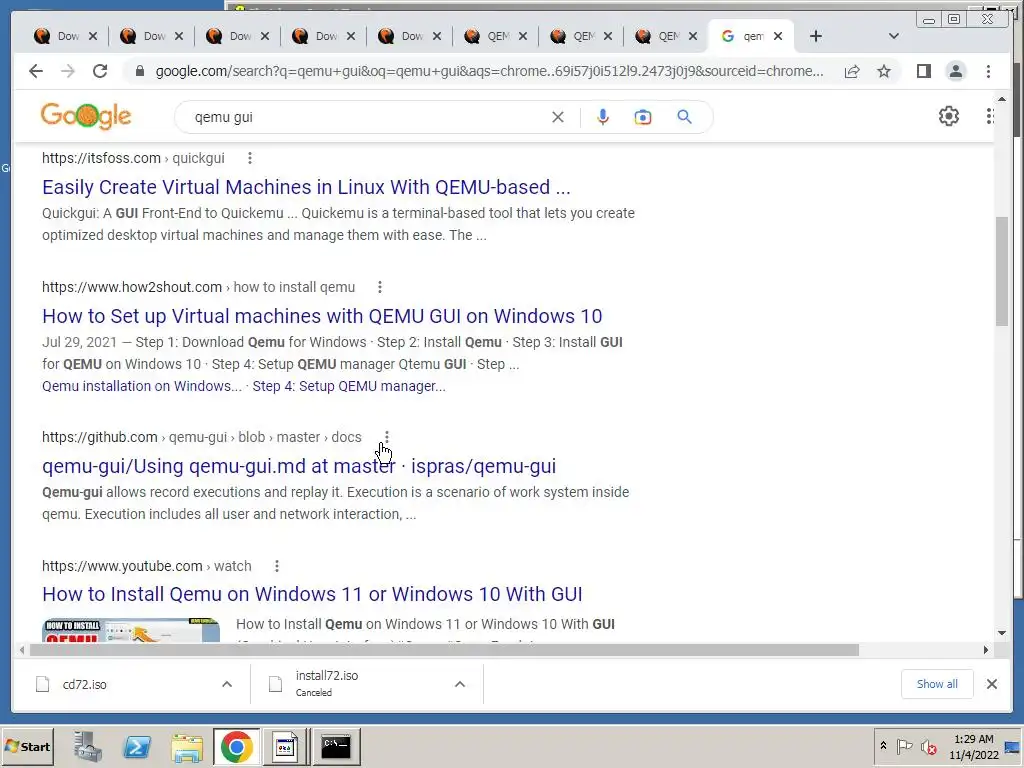This screenshot has height=768, width=1024.
Task: Open How to Install Qemu on Windows 11 result
Action: coord(312,594)
